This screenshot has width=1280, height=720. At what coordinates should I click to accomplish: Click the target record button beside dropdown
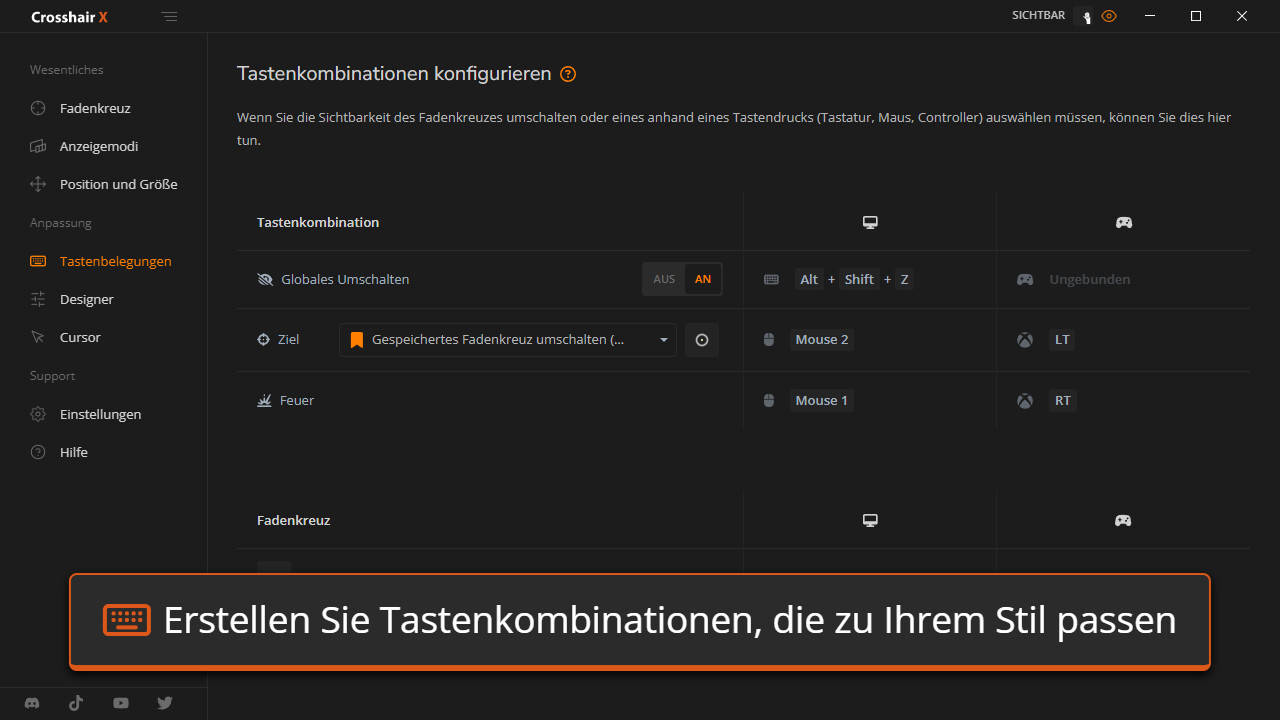tap(702, 340)
